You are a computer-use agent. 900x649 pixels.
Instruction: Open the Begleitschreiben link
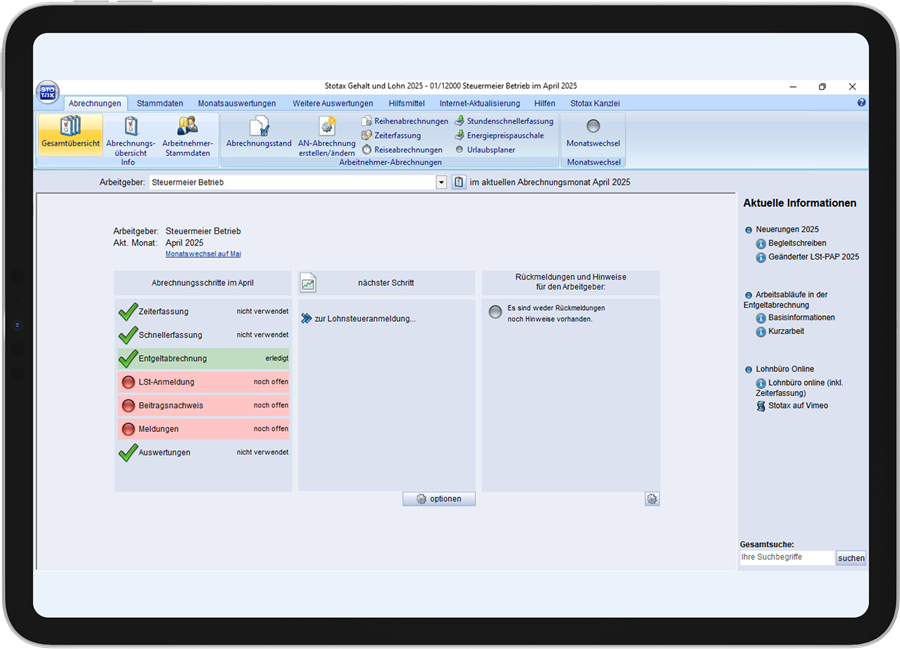point(797,243)
